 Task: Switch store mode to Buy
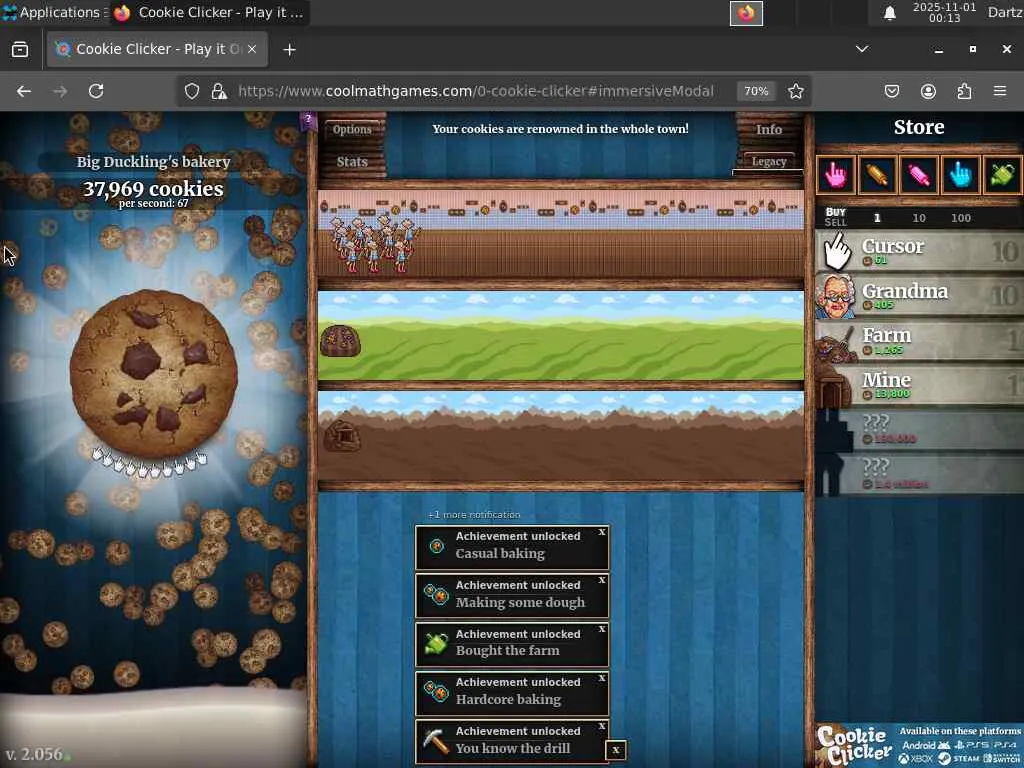[x=835, y=212]
